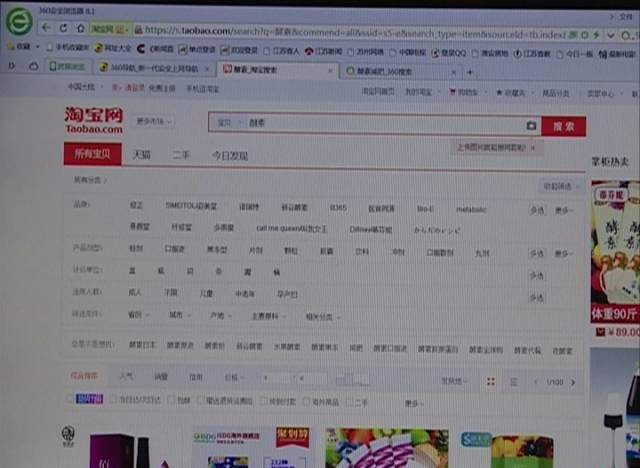Click in the search input field
This screenshot has width=640, height=468.
pos(385,124)
